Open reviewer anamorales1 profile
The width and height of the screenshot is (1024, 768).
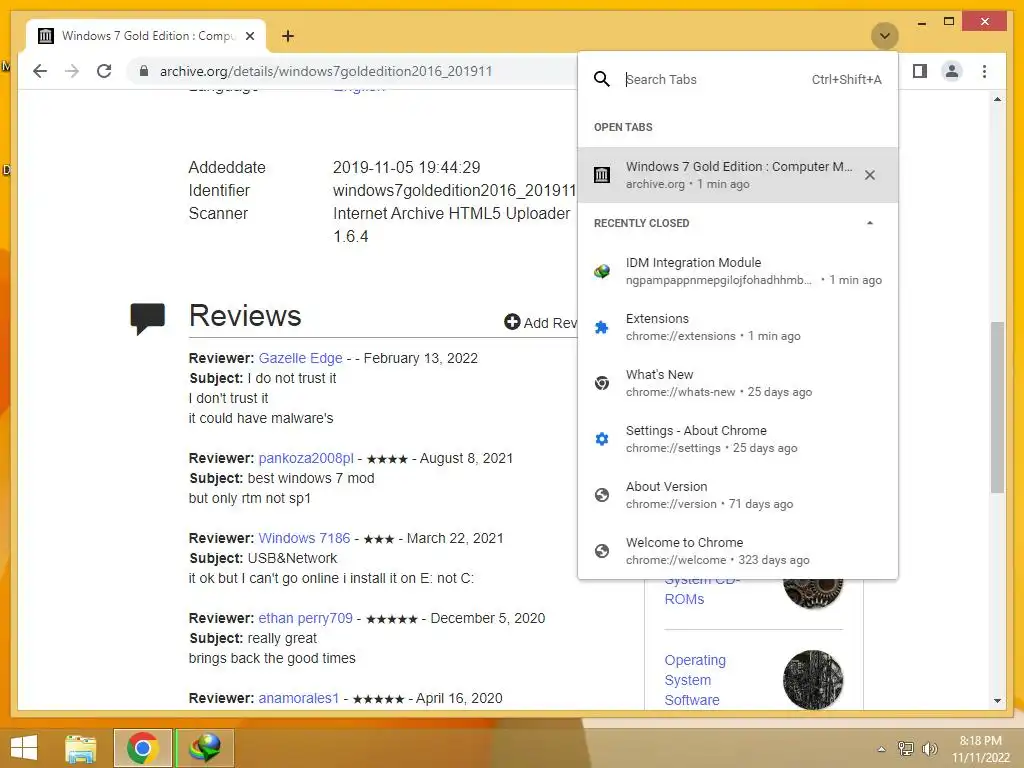(299, 698)
